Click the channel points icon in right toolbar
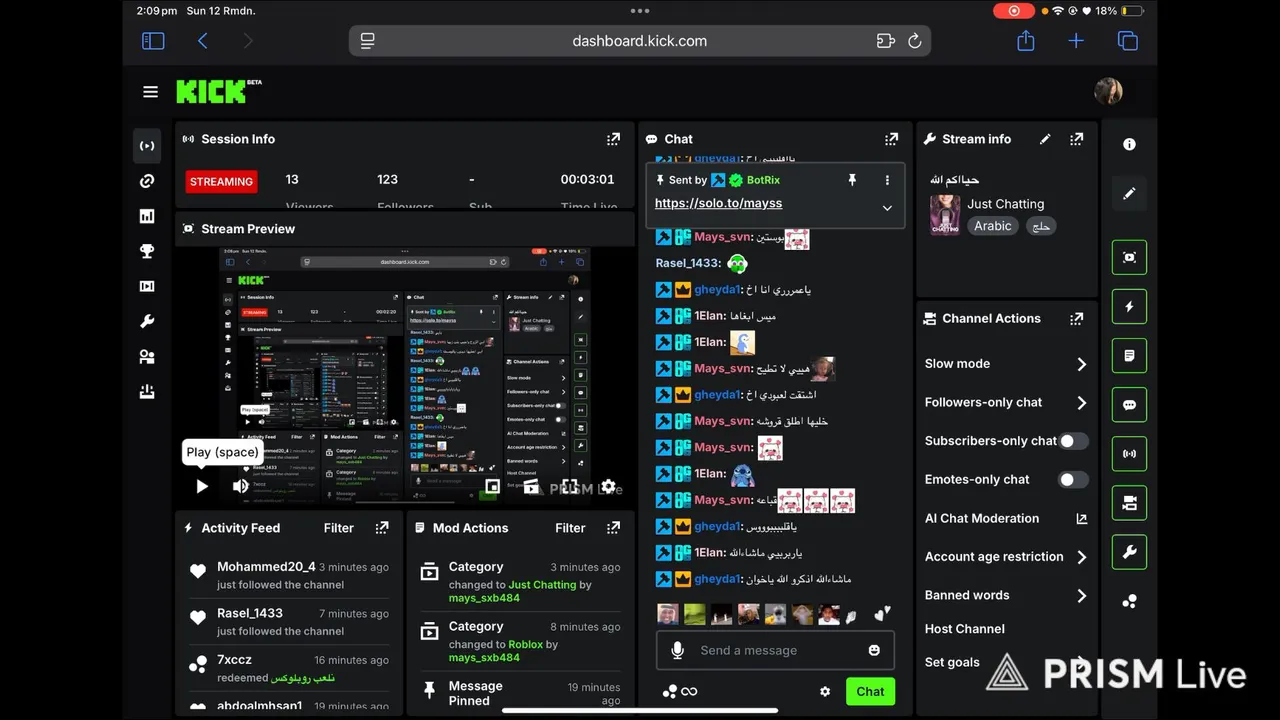Screen dimensions: 1280x720 1129,601
